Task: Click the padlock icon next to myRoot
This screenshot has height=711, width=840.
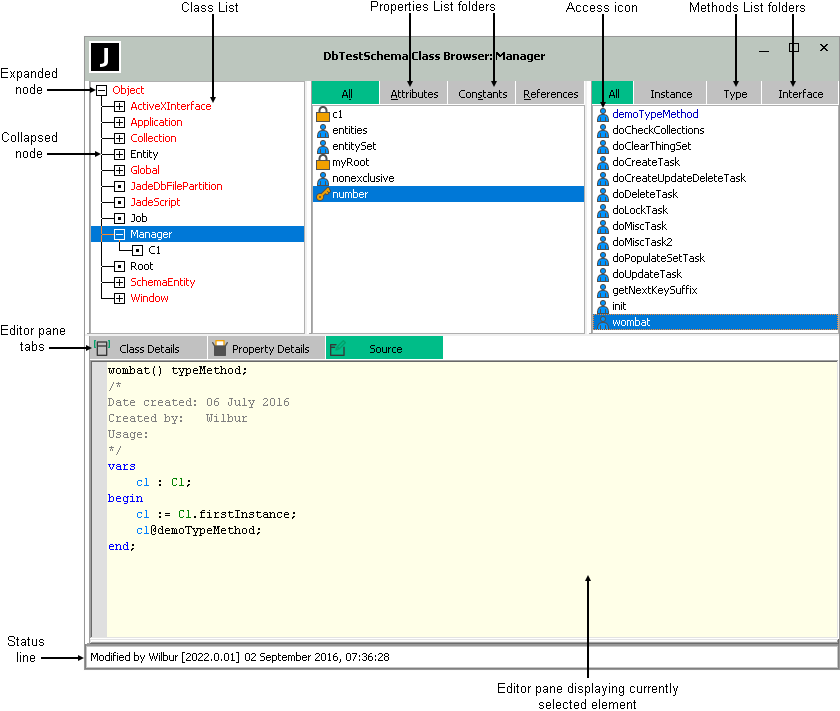Action: (323, 162)
